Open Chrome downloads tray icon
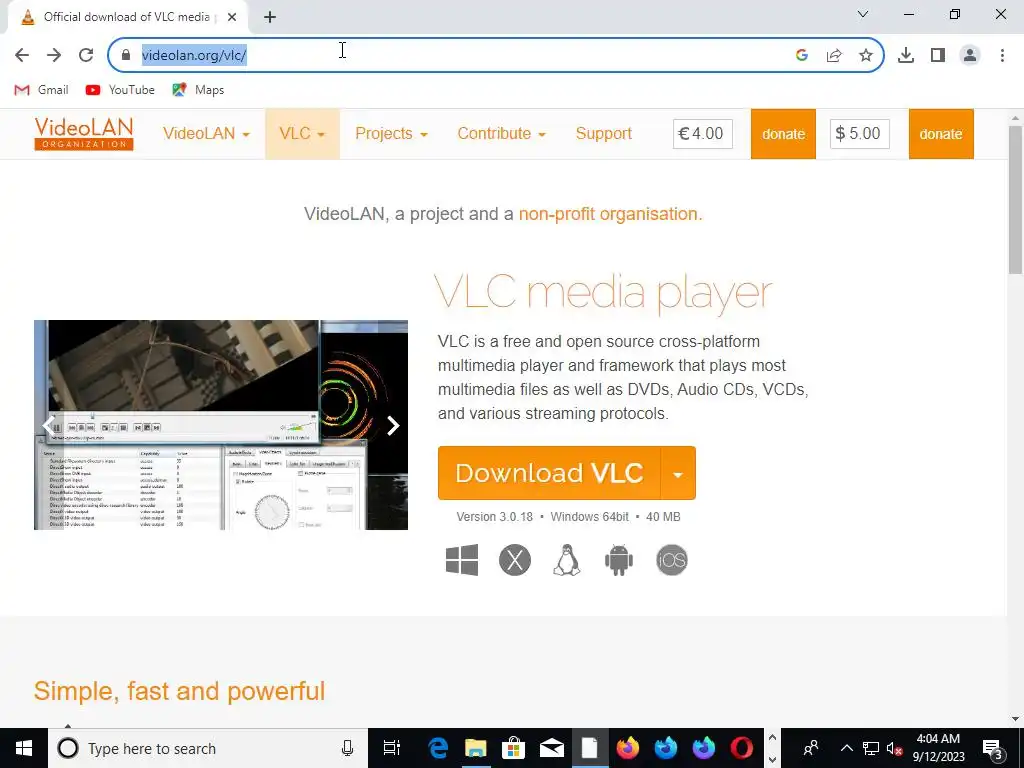Image resolution: width=1024 pixels, height=768 pixels. point(906,55)
